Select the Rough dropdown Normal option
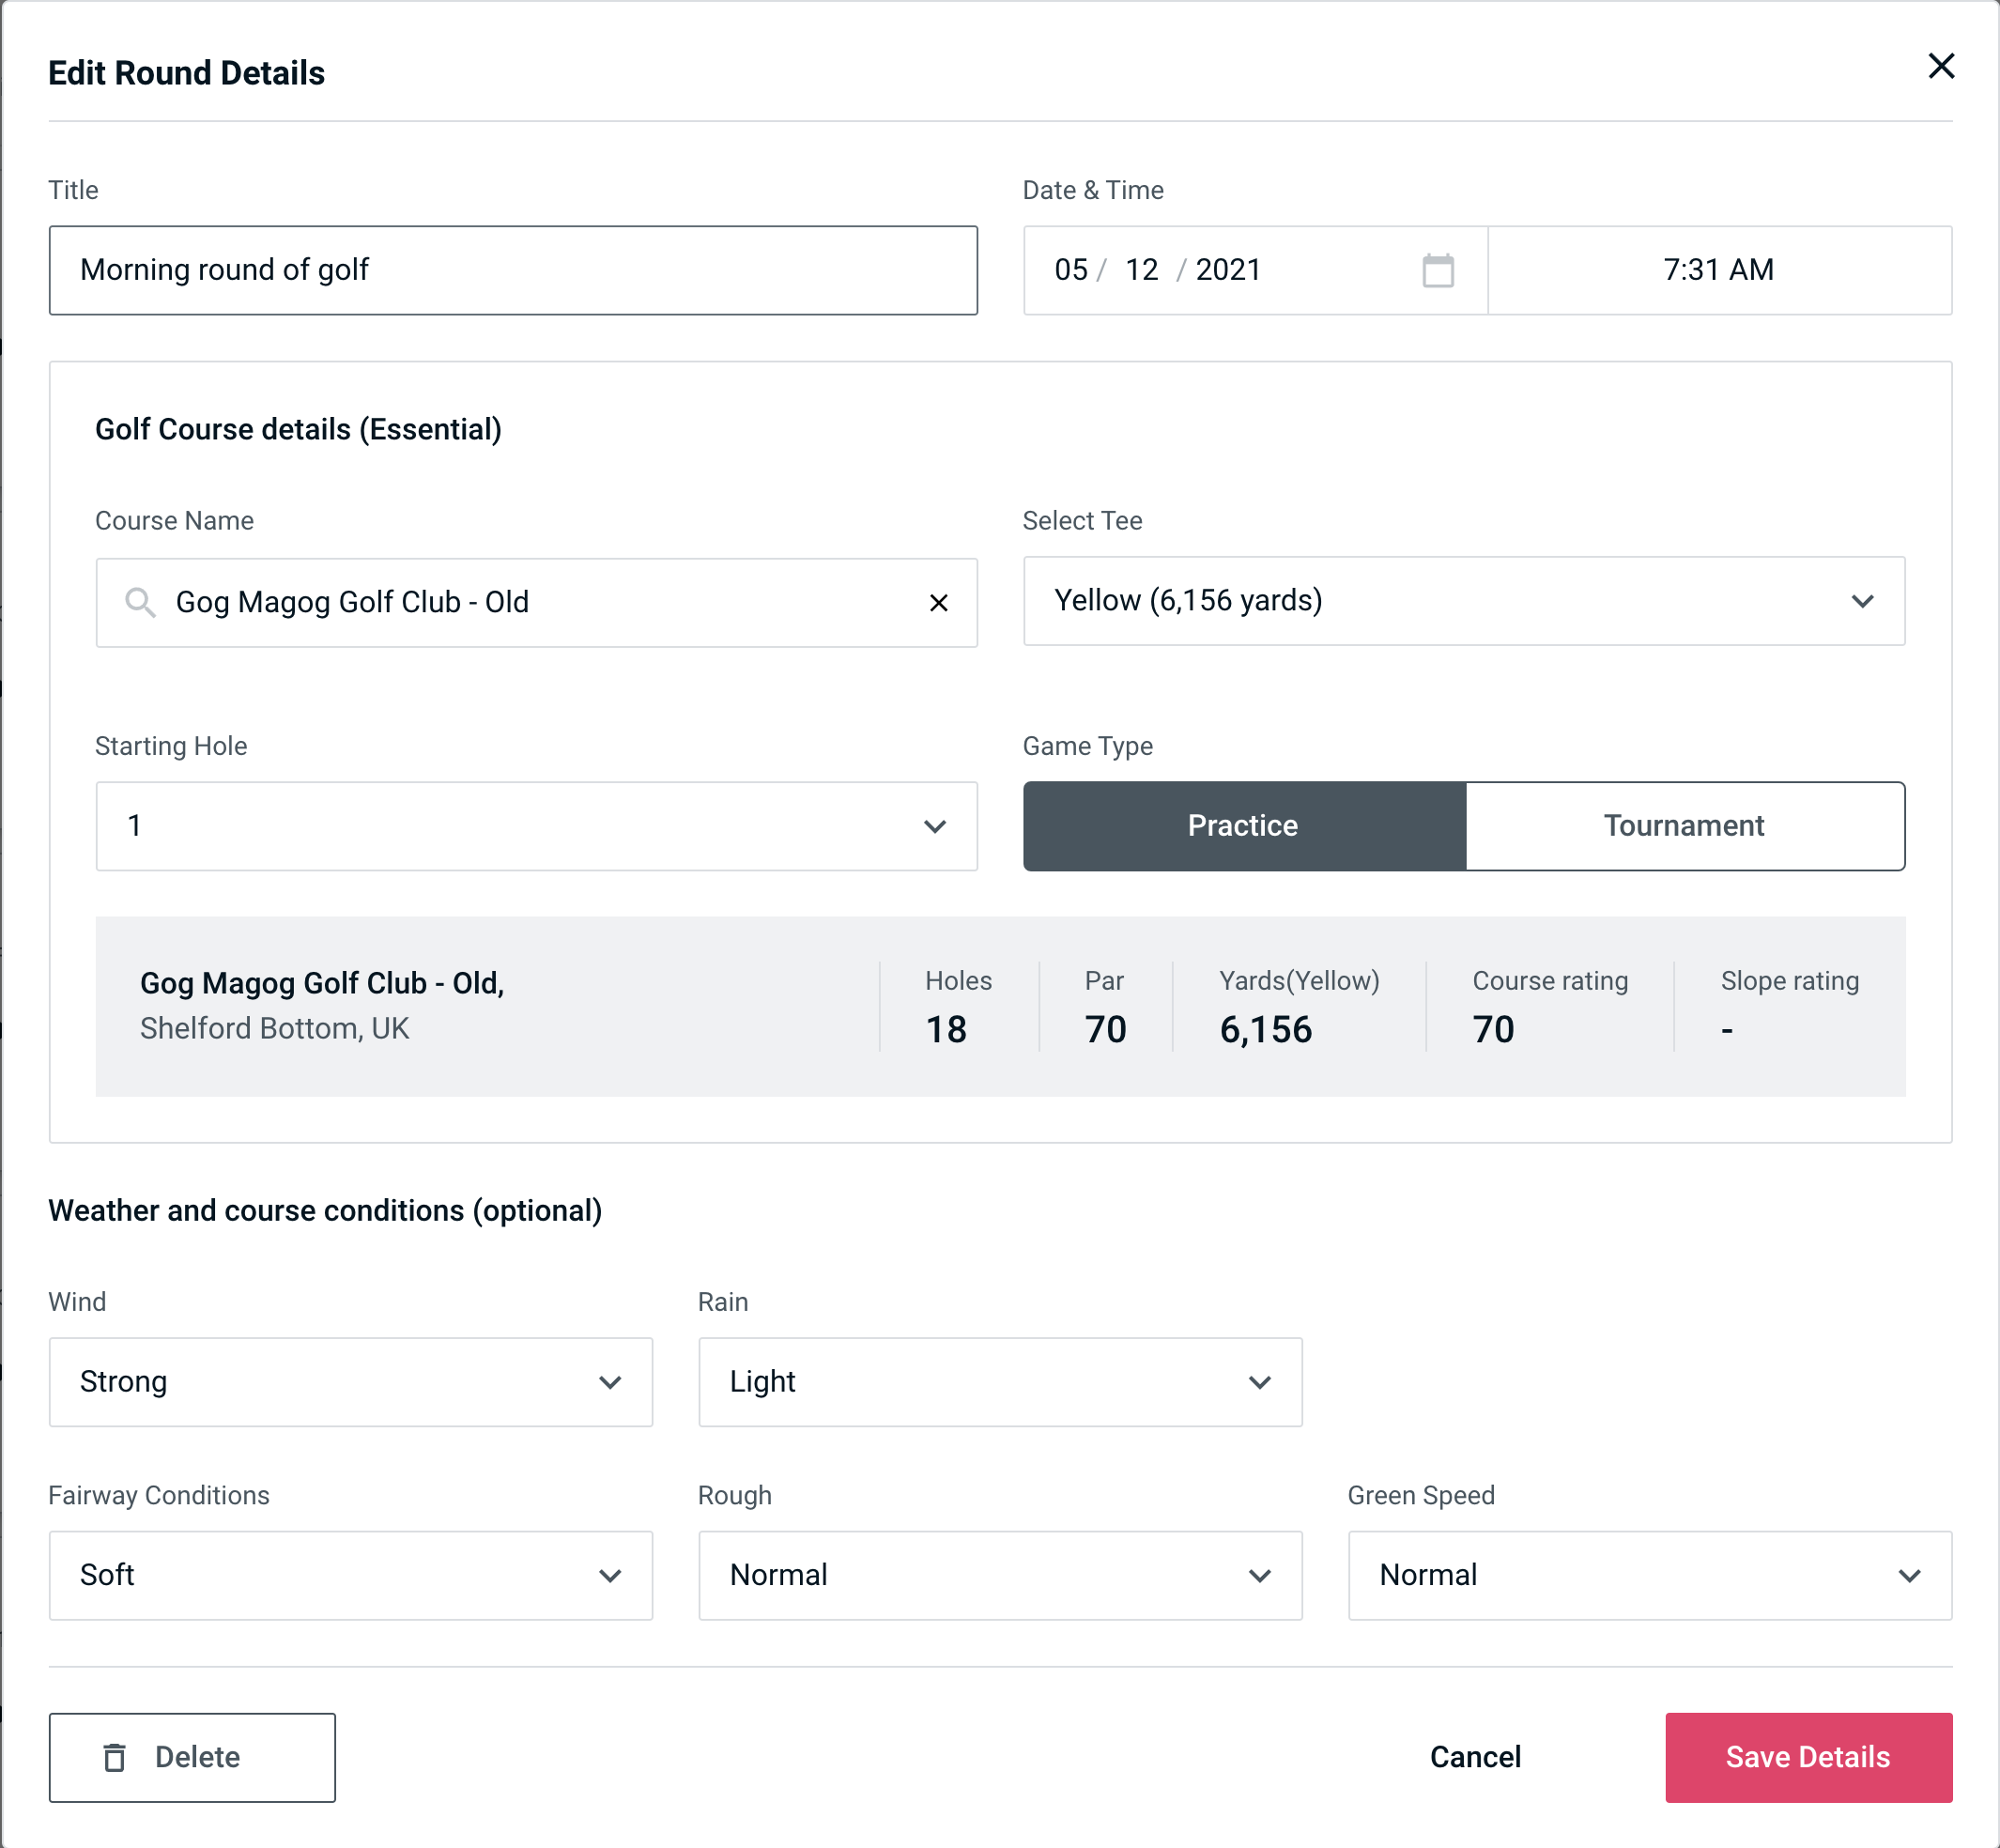2000x1848 pixels. pos(1002,1575)
